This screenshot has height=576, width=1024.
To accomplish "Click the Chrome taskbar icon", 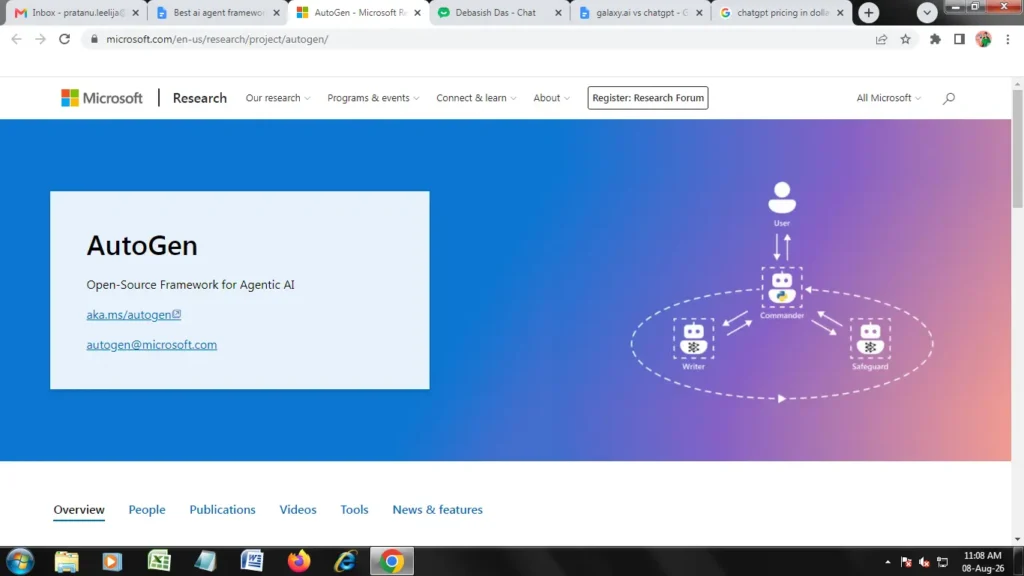I will coord(392,561).
